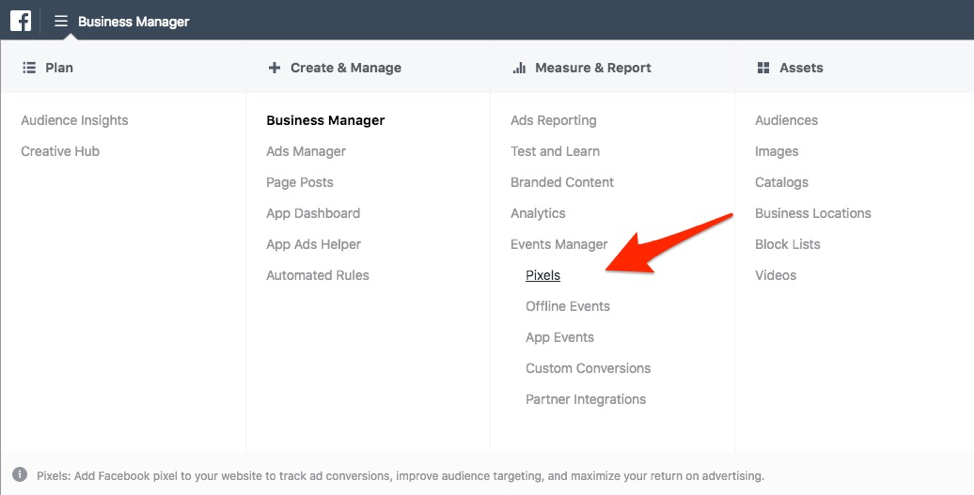Open Ads Reporting
Image resolution: width=974 pixels, height=495 pixels.
553,120
